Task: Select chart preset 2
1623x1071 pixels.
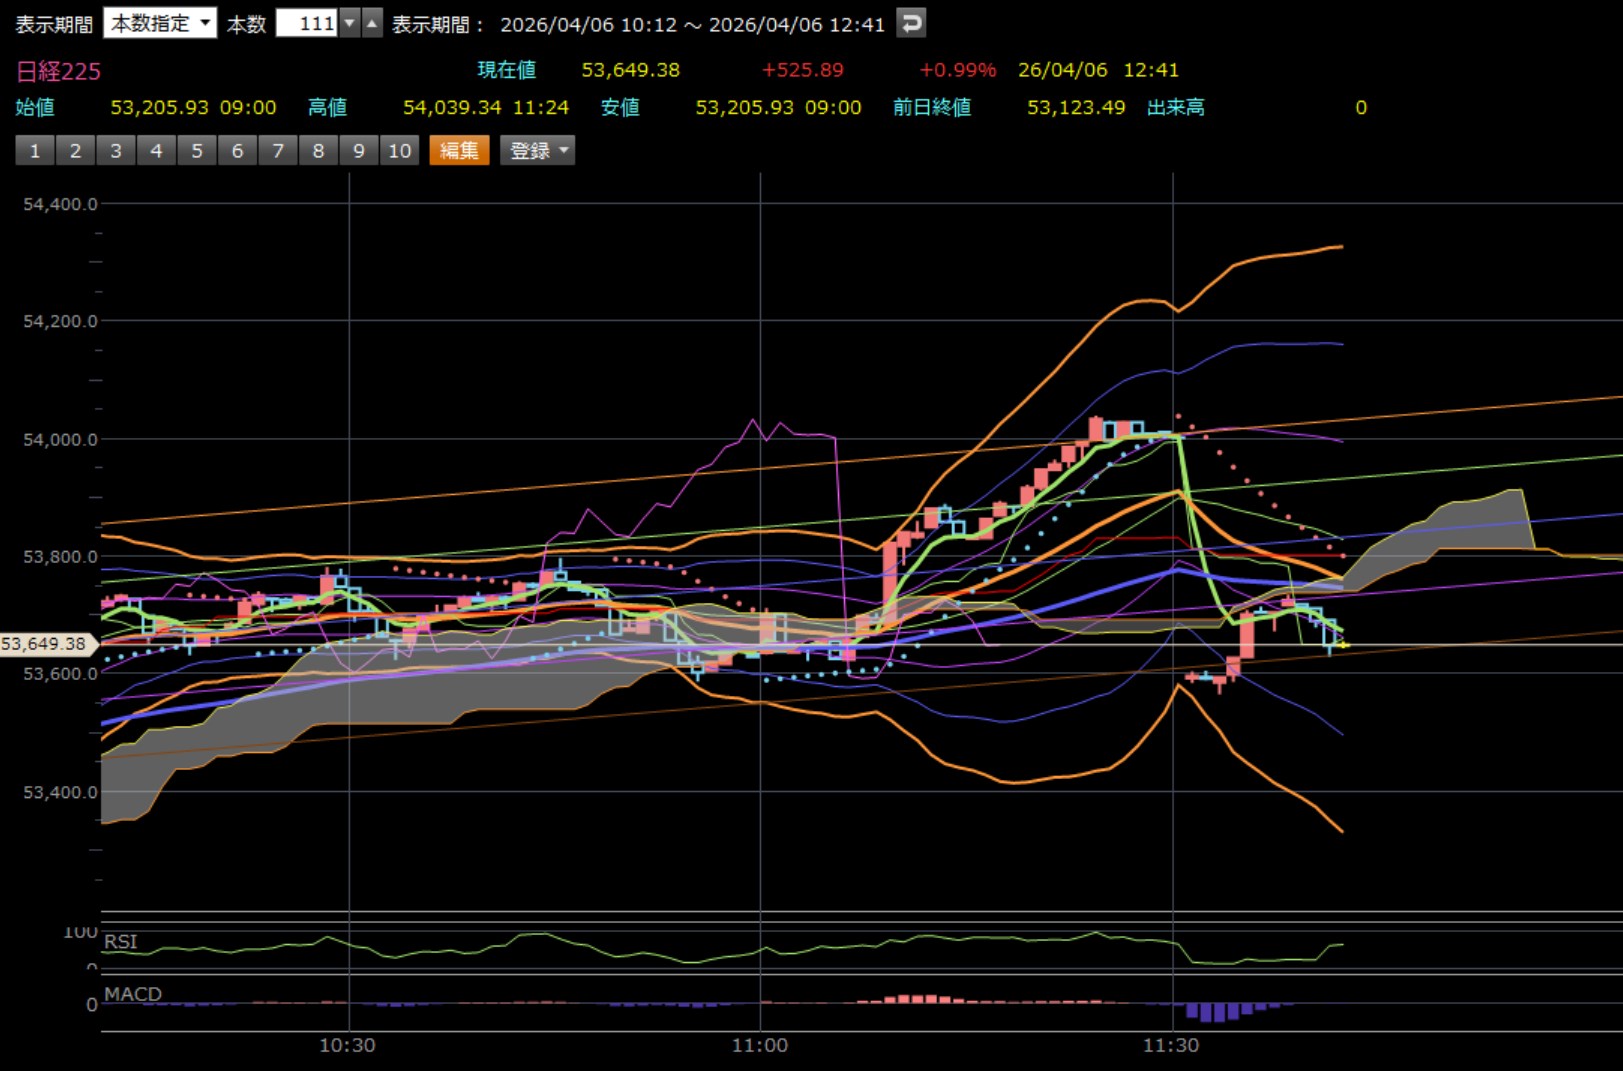Action: pyautogui.click(x=75, y=150)
